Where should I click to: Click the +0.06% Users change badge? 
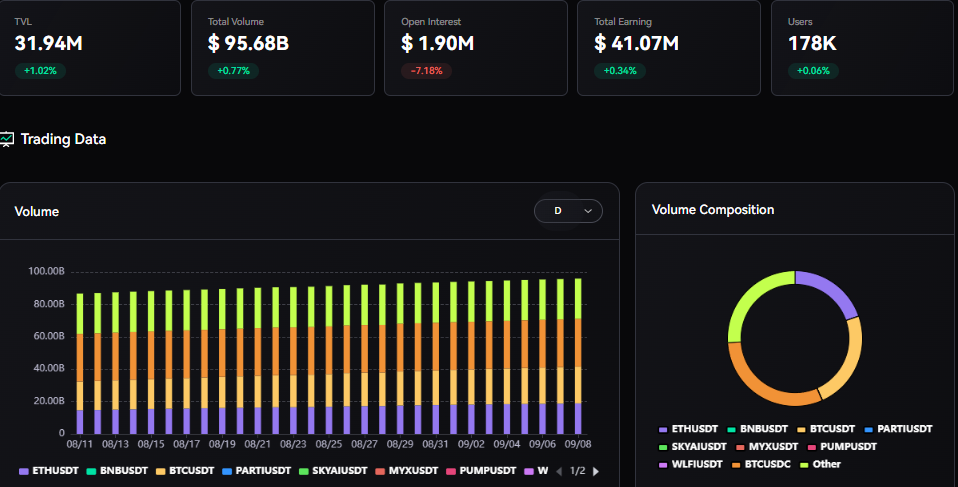tap(813, 71)
